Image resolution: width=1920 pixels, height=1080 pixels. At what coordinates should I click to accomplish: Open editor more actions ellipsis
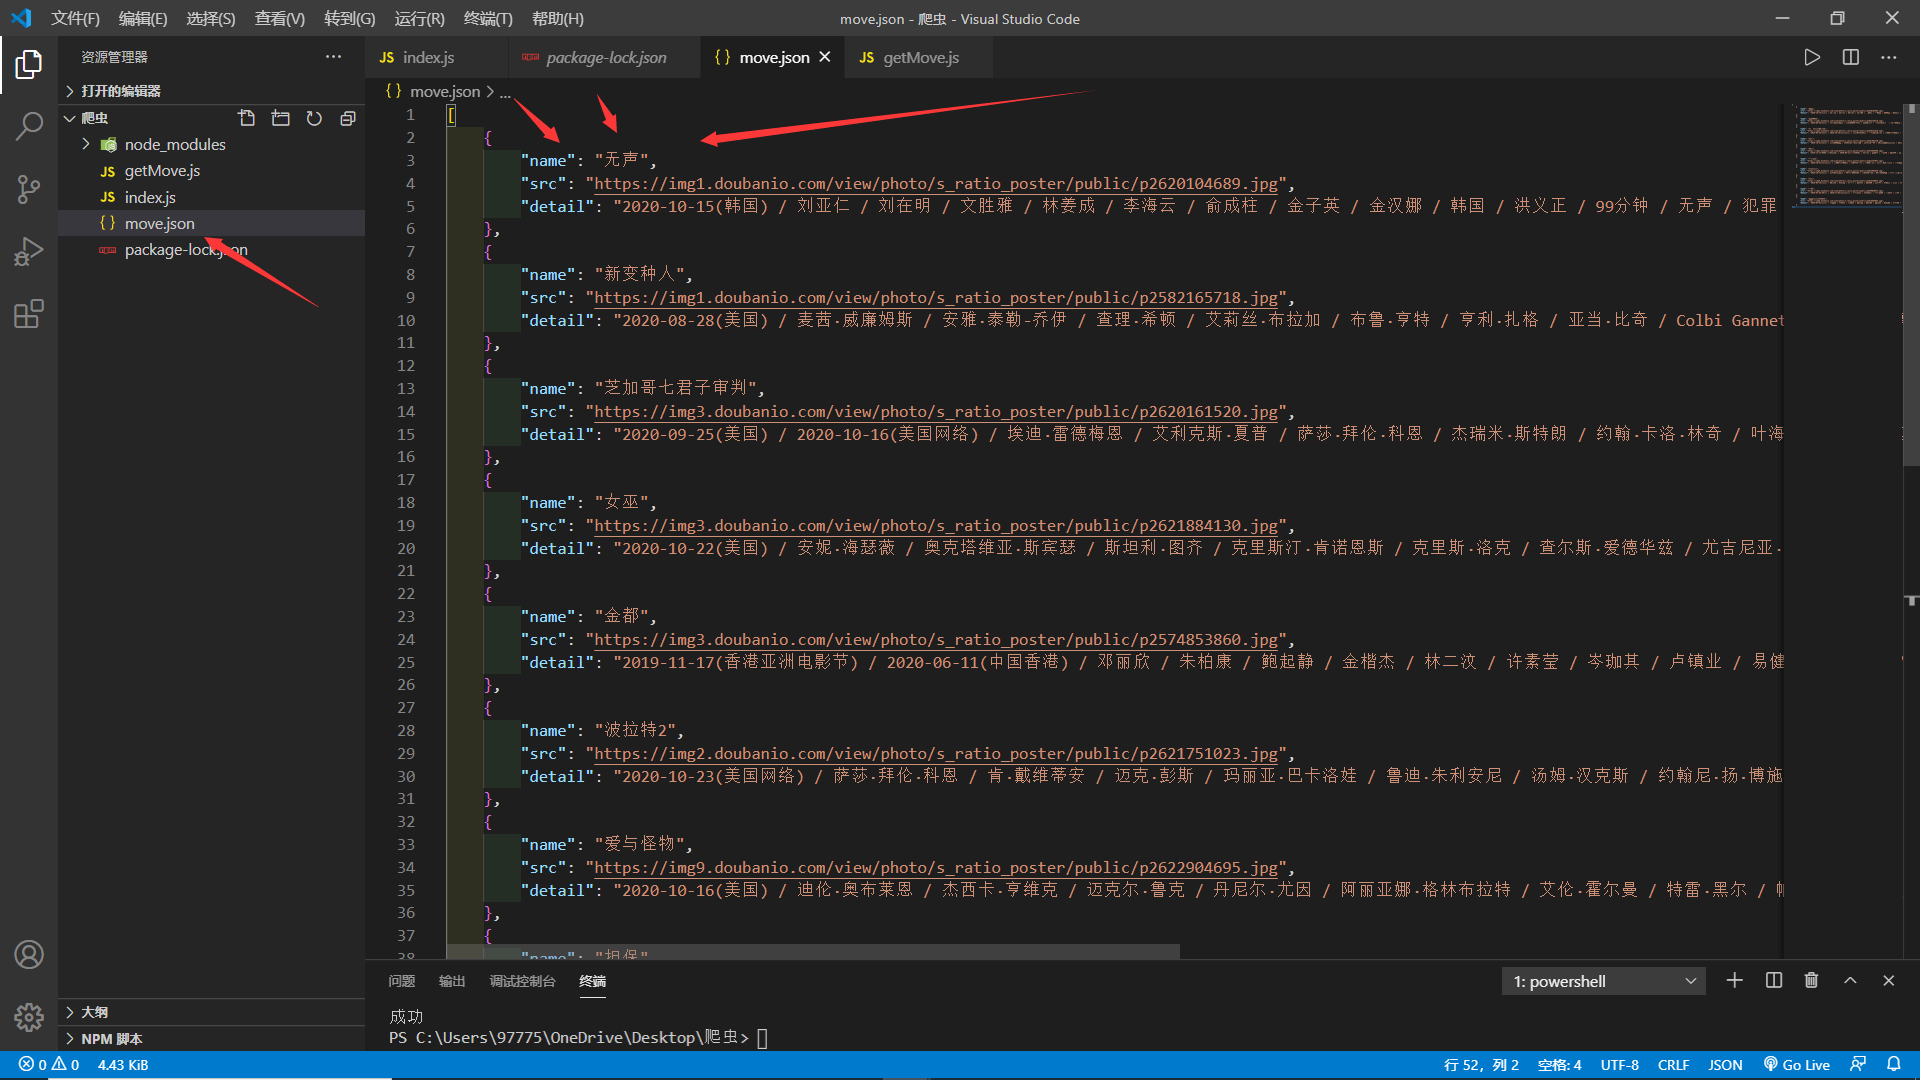1888,57
